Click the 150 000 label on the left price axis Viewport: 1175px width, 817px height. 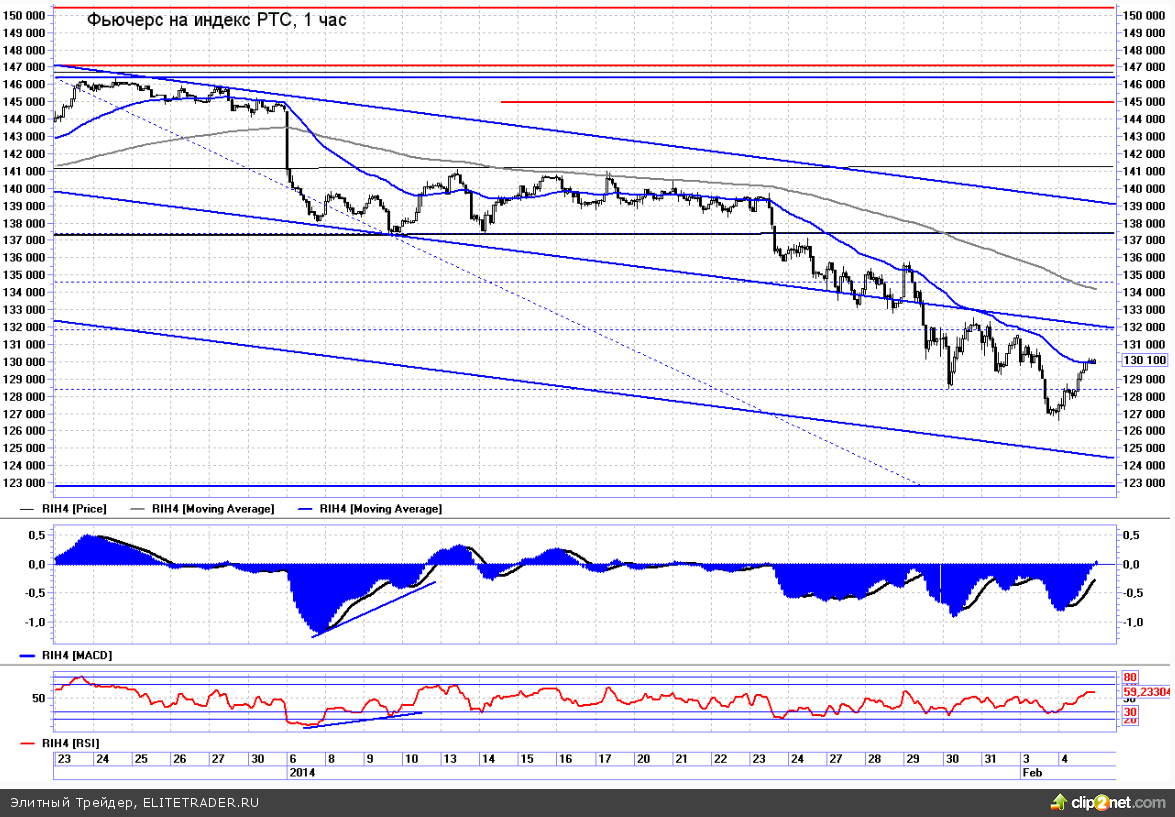(x=26, y=15)
